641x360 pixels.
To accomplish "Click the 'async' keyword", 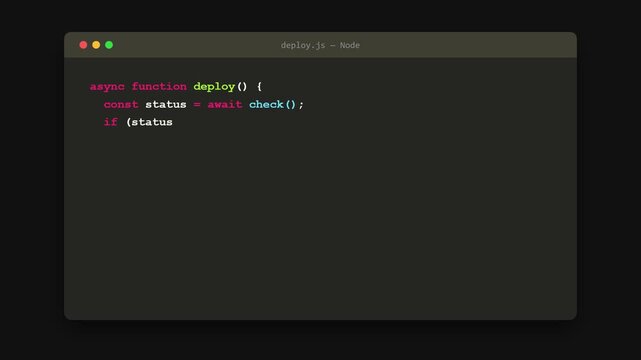I will click(107, 87).
